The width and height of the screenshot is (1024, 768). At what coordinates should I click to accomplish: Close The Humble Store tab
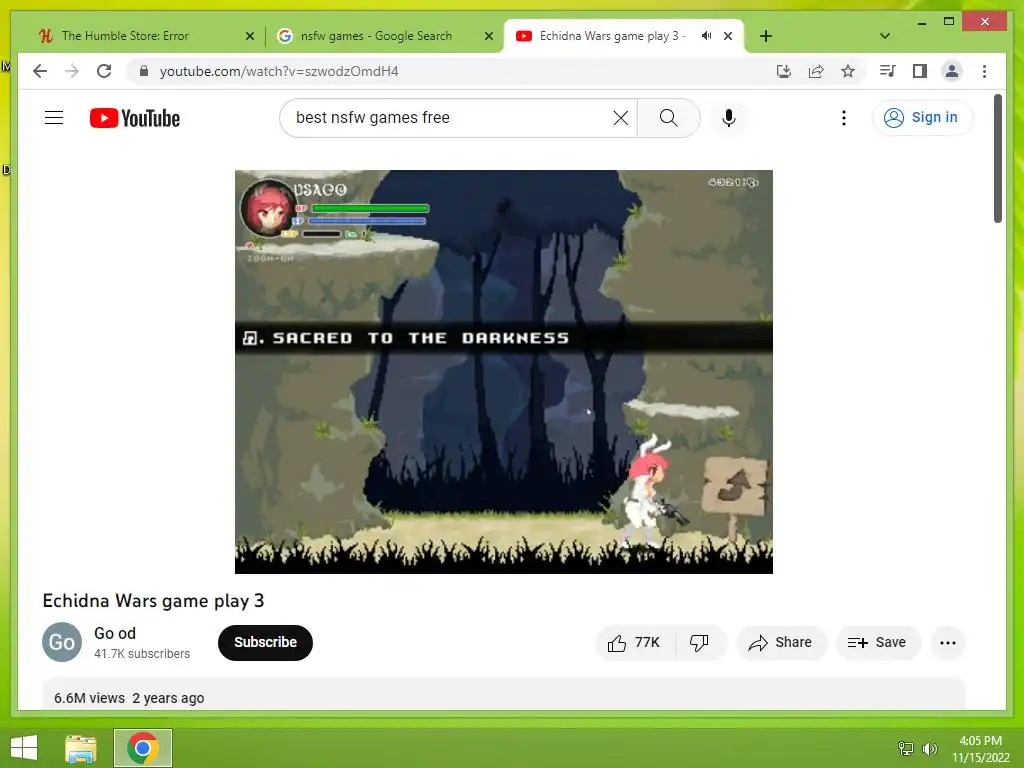pos(249,36)
